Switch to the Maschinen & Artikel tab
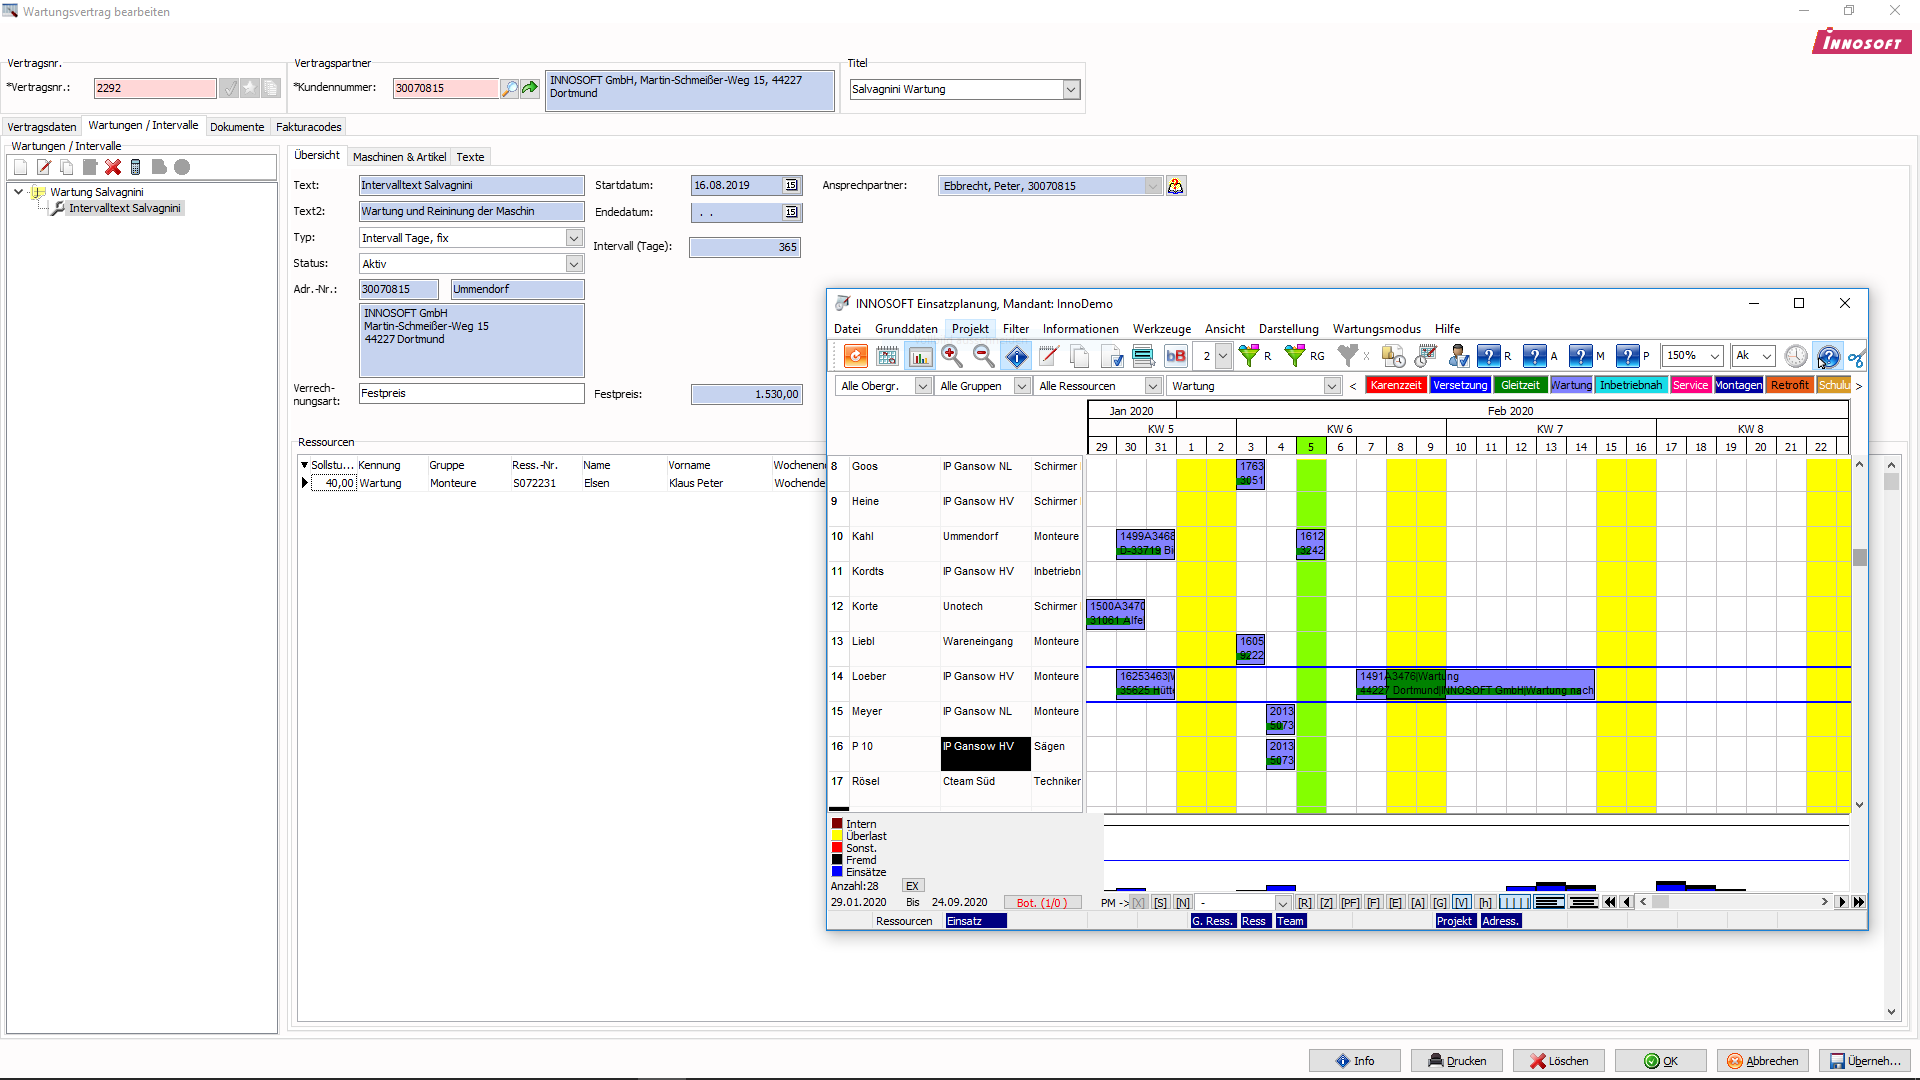1920x1080 pixels. coord(399,157)
